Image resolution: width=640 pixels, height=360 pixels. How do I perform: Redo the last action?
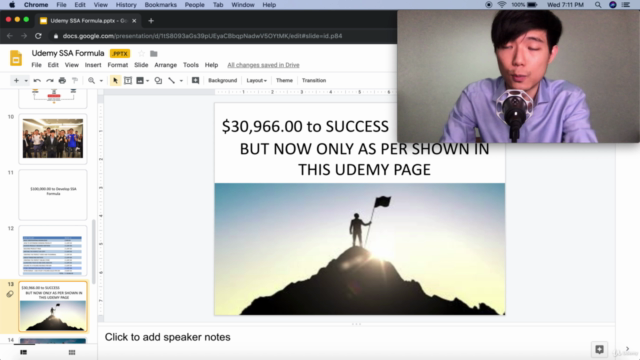50,80
